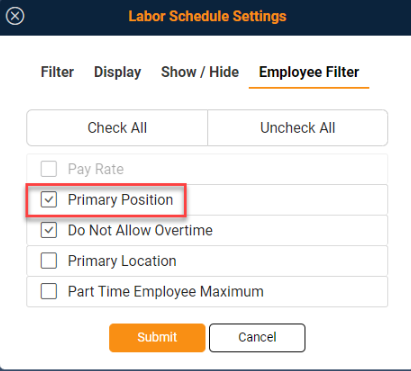Close the Labor Schedule Settings dialog
This screenshot has height=371, width=411.
pyautogui.click(x=15, y=16)
